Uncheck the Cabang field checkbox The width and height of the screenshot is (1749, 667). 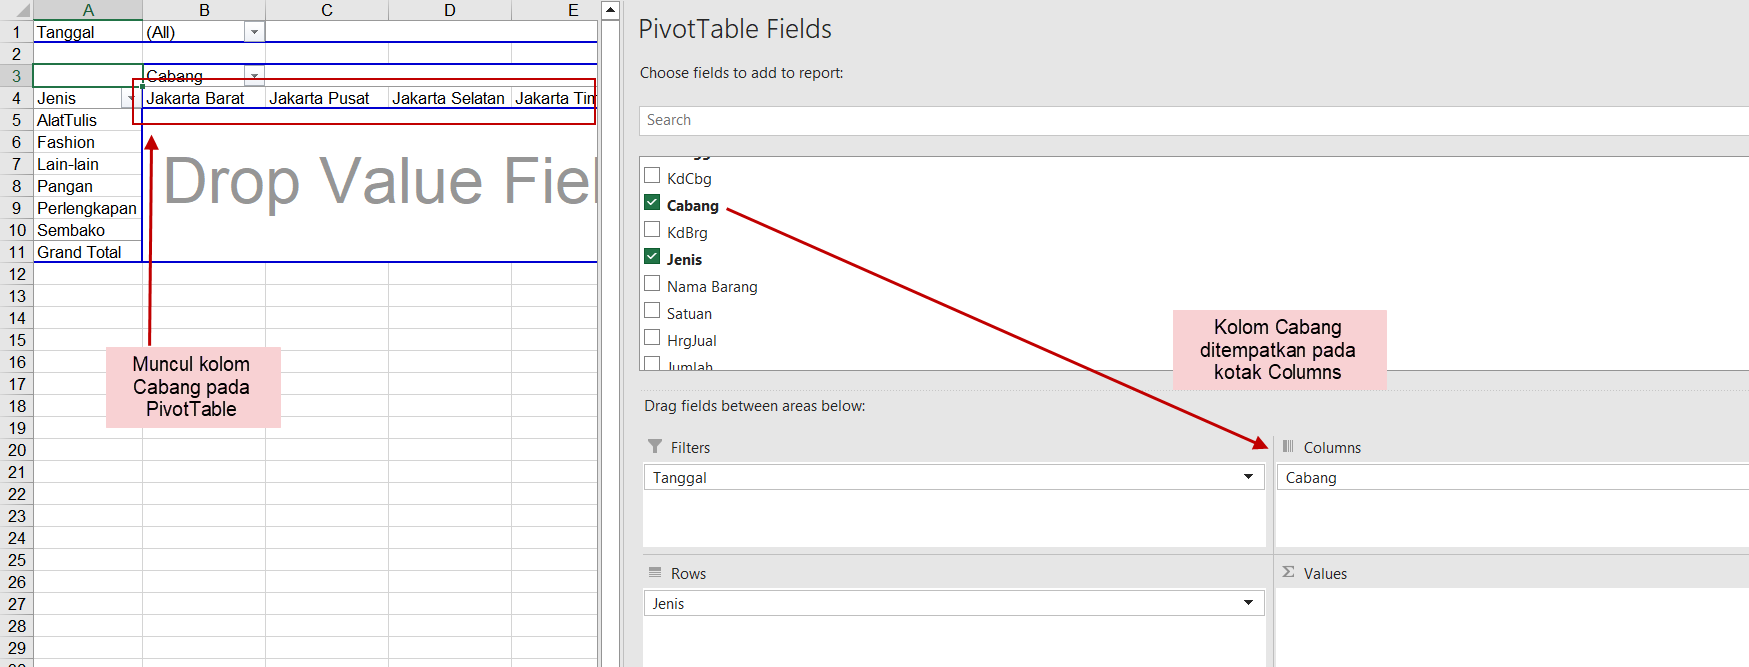point(652,203)
